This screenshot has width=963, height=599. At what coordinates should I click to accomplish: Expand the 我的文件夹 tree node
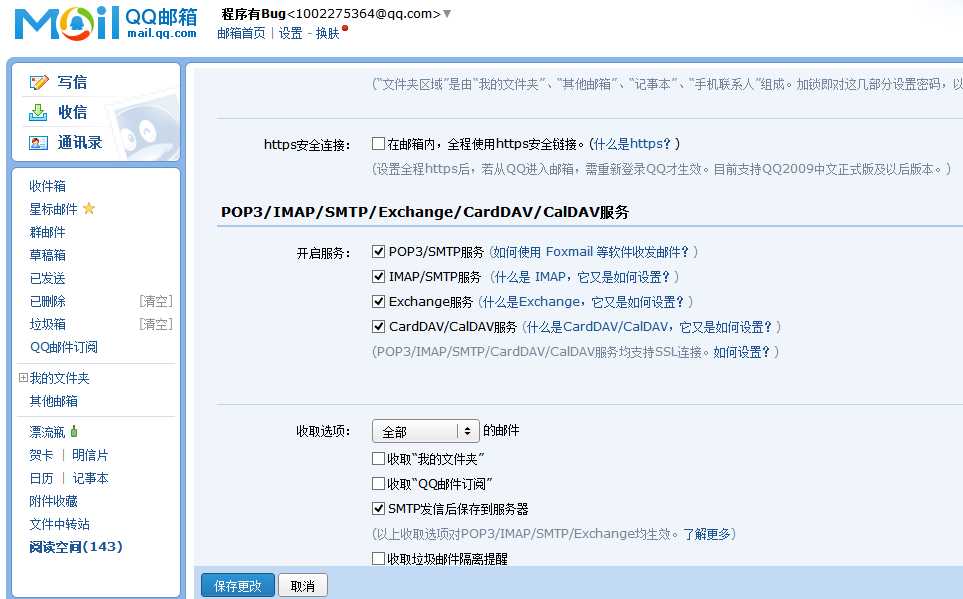tap(23, 378)
